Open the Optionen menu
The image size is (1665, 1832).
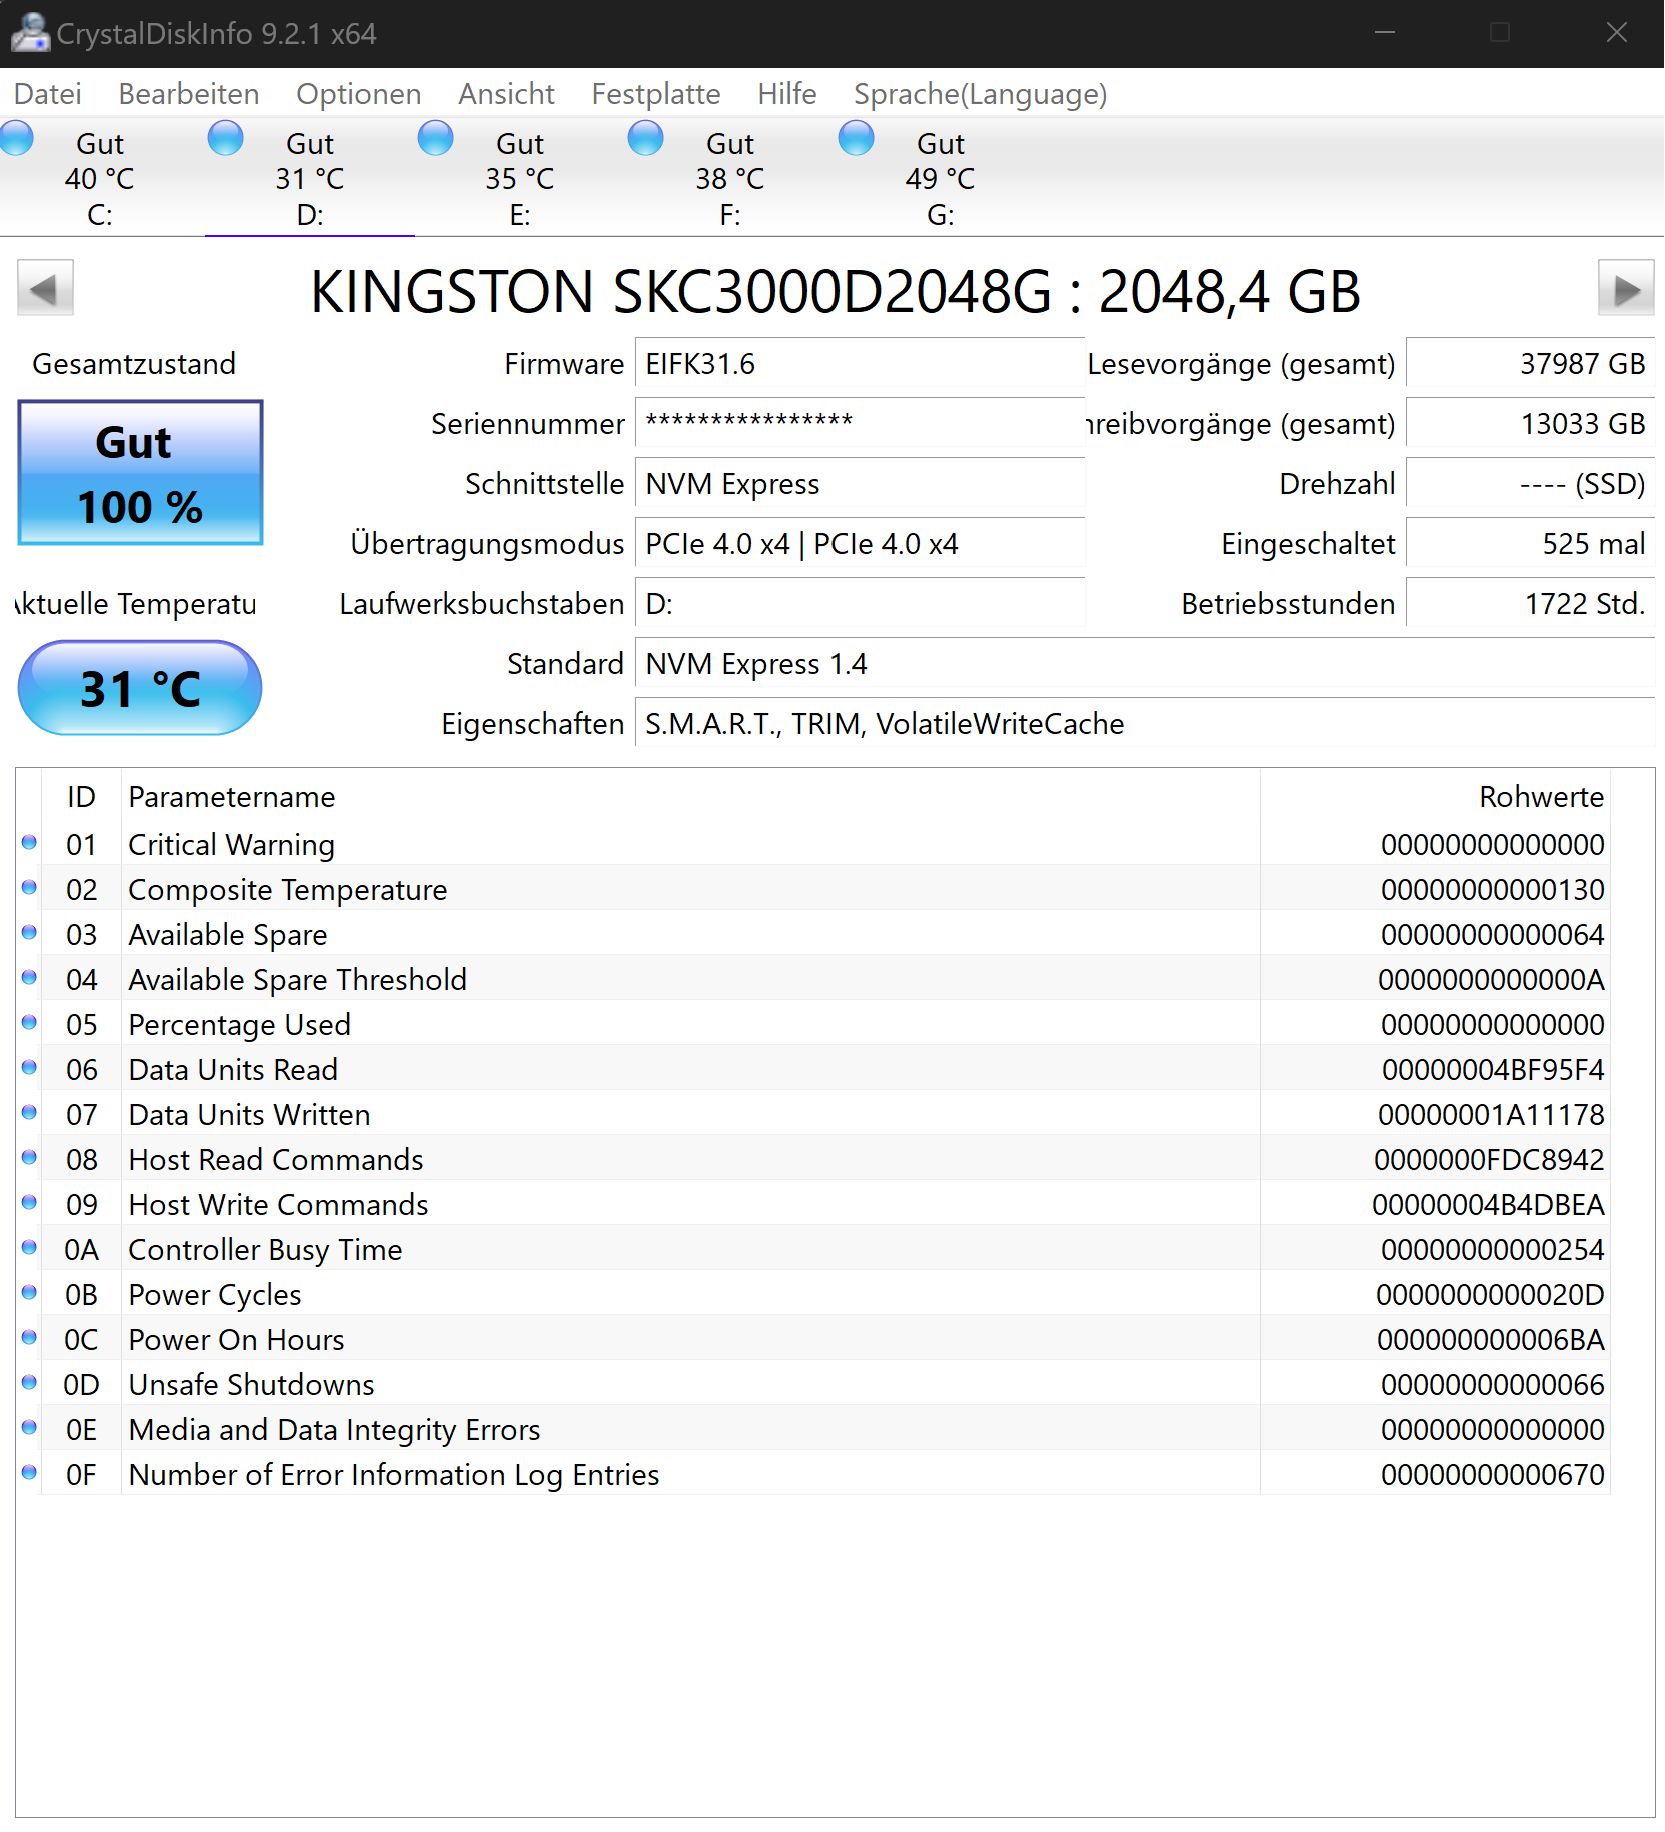[x=357, y=93]
